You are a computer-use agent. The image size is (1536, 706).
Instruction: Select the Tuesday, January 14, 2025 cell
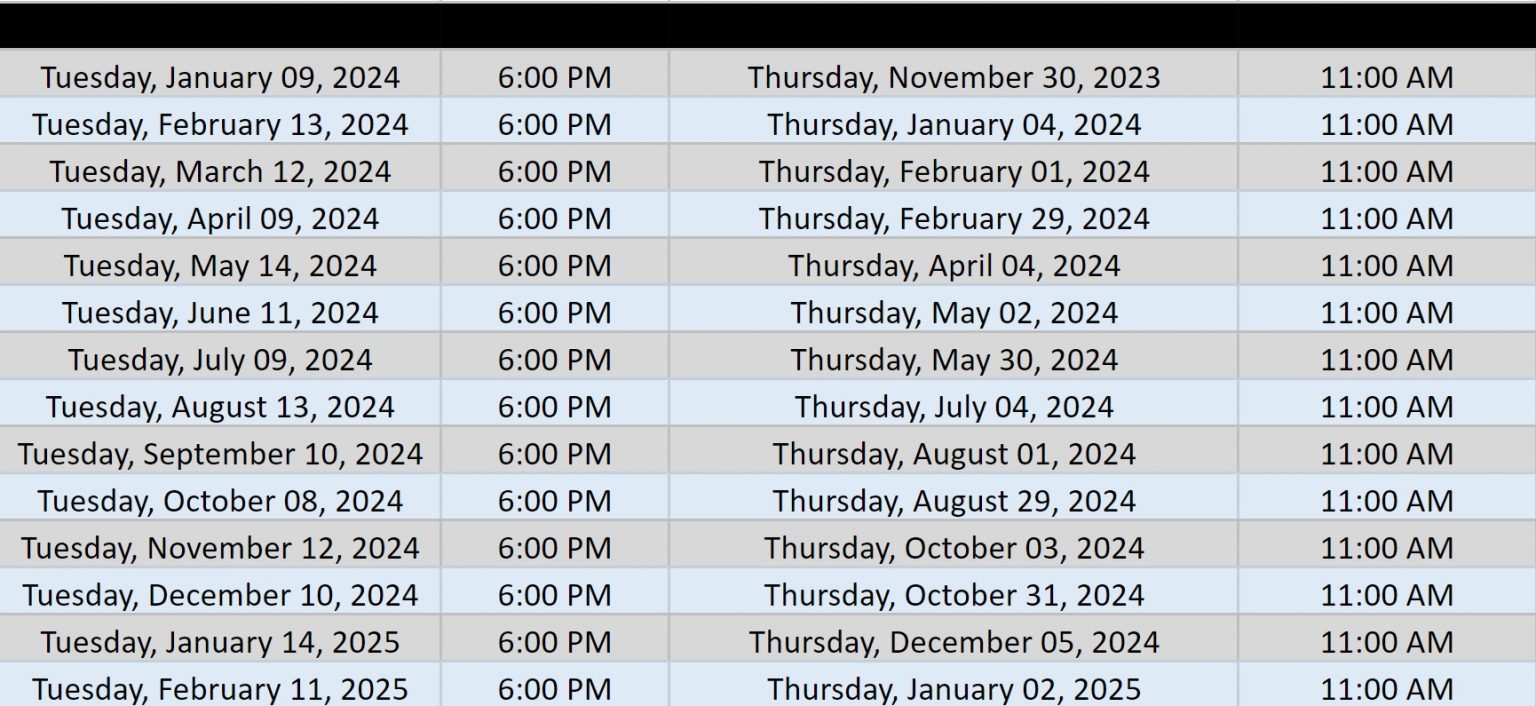coord(220,642)
